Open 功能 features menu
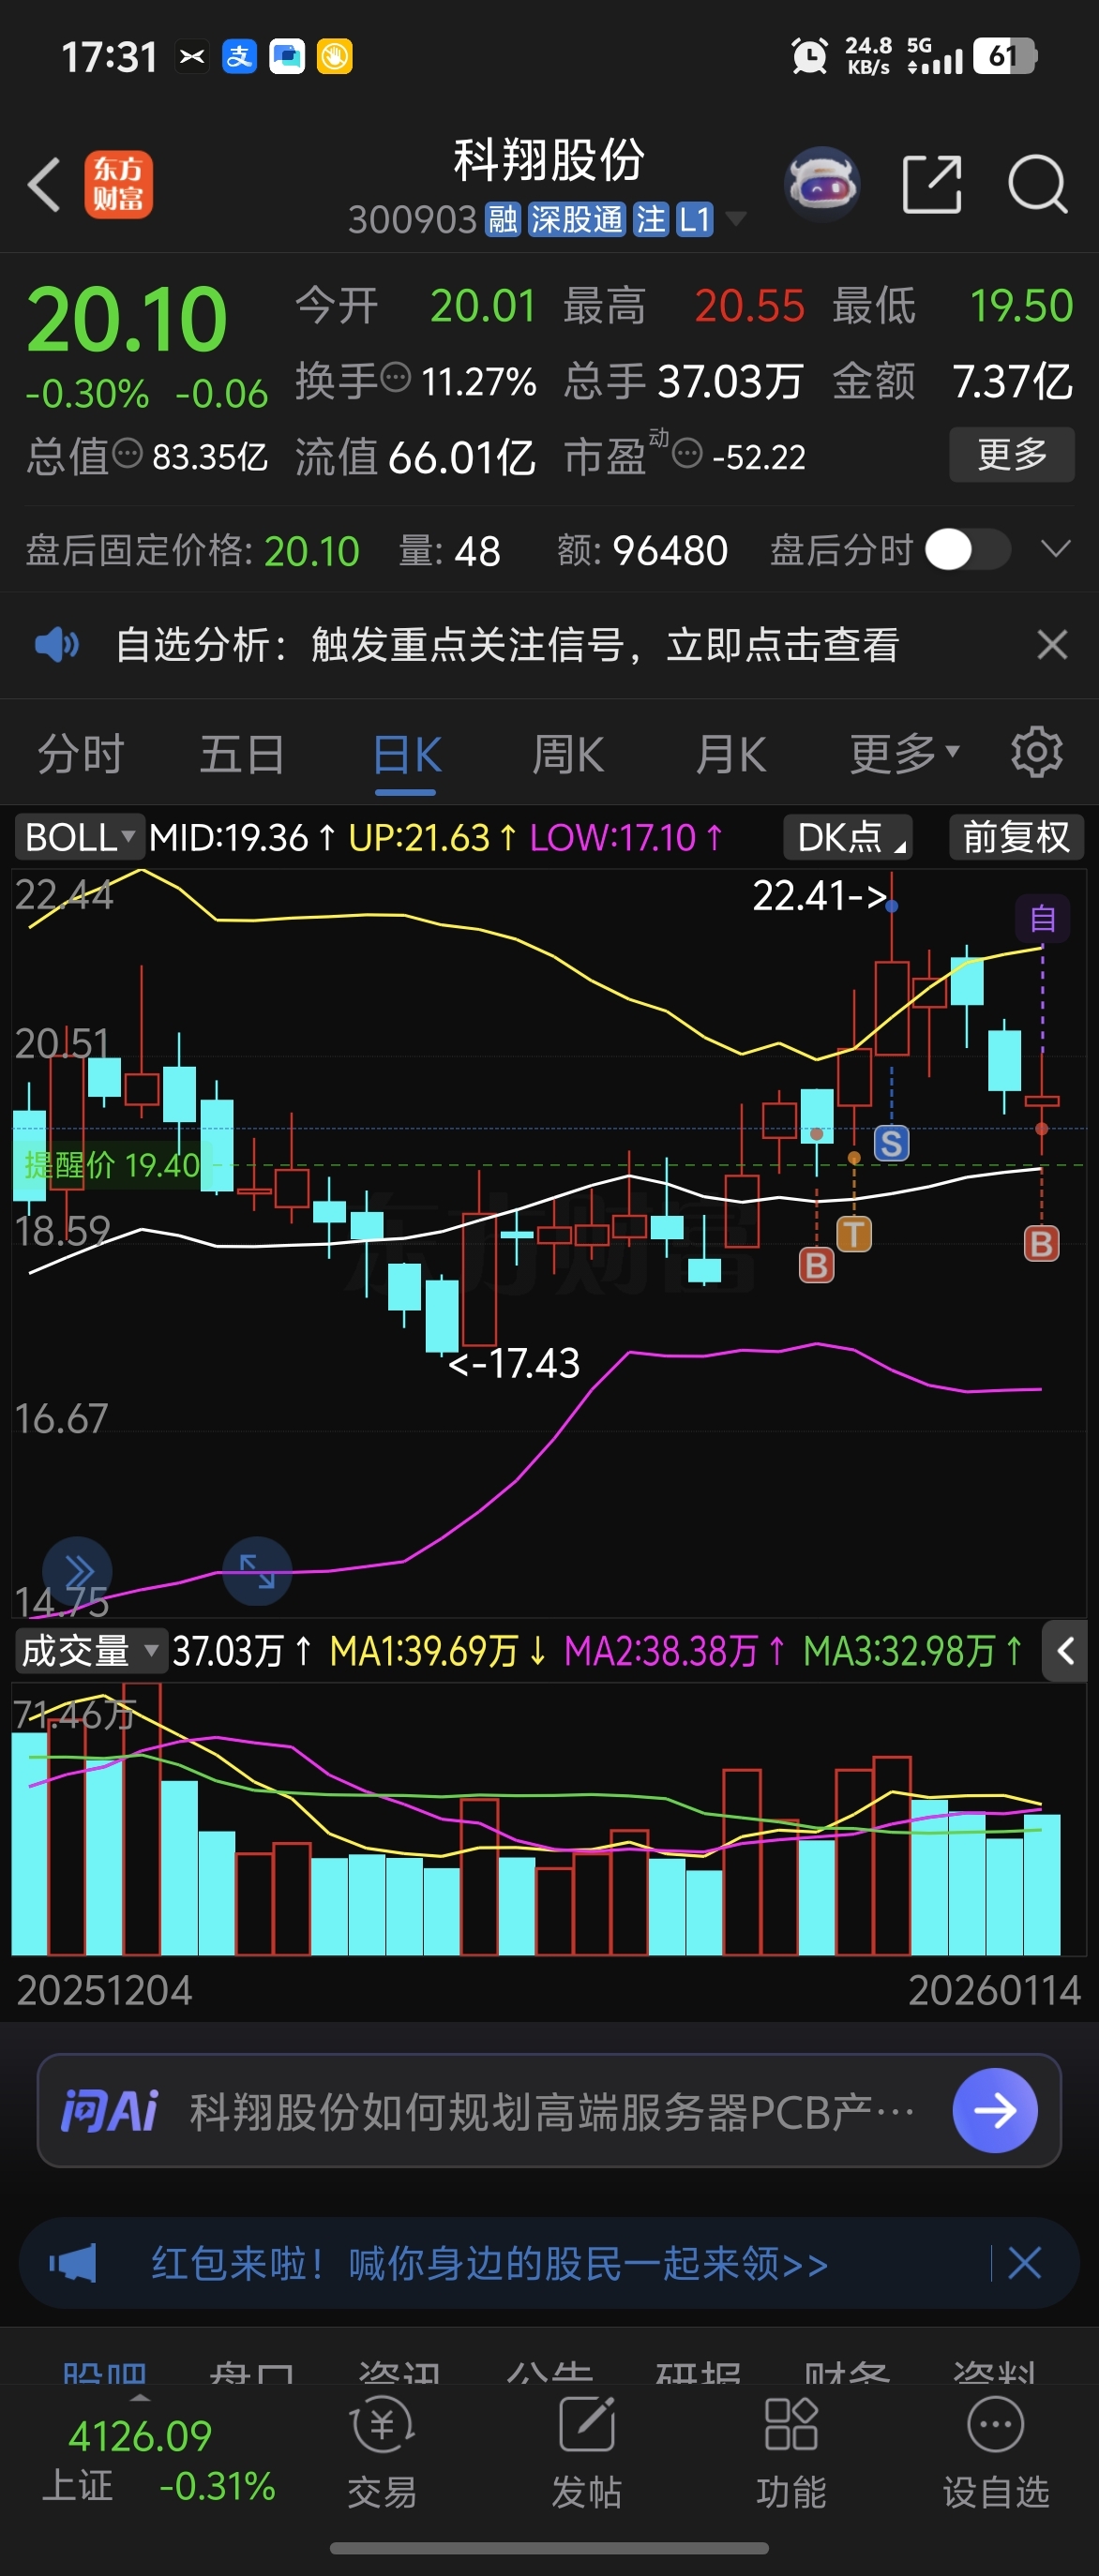The image size is (1099, 2576). [x=791, y=2454]
